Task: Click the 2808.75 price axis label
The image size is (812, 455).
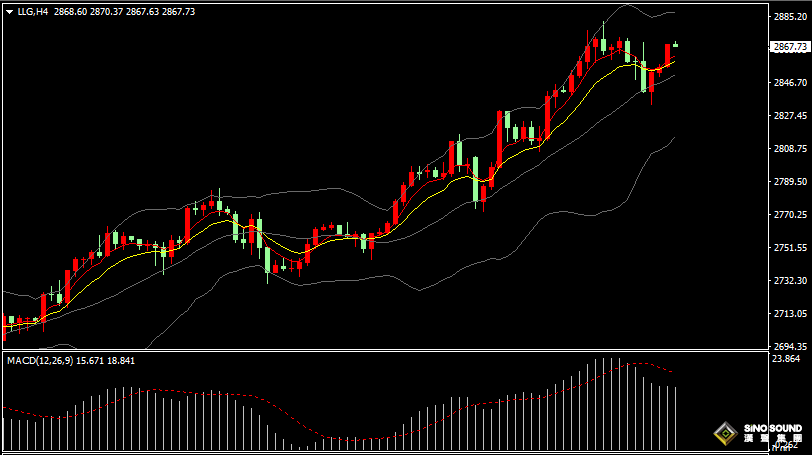Action: (x=790, y=149)
